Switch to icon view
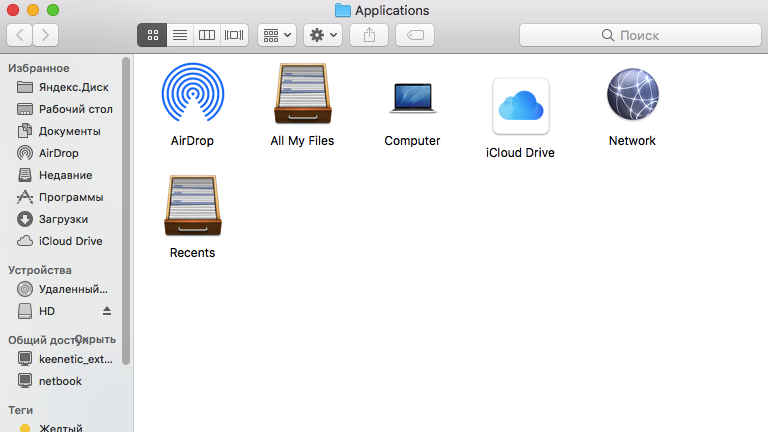Image resolution: width=768 pixels, height=432 pixels. pos(152,35)
